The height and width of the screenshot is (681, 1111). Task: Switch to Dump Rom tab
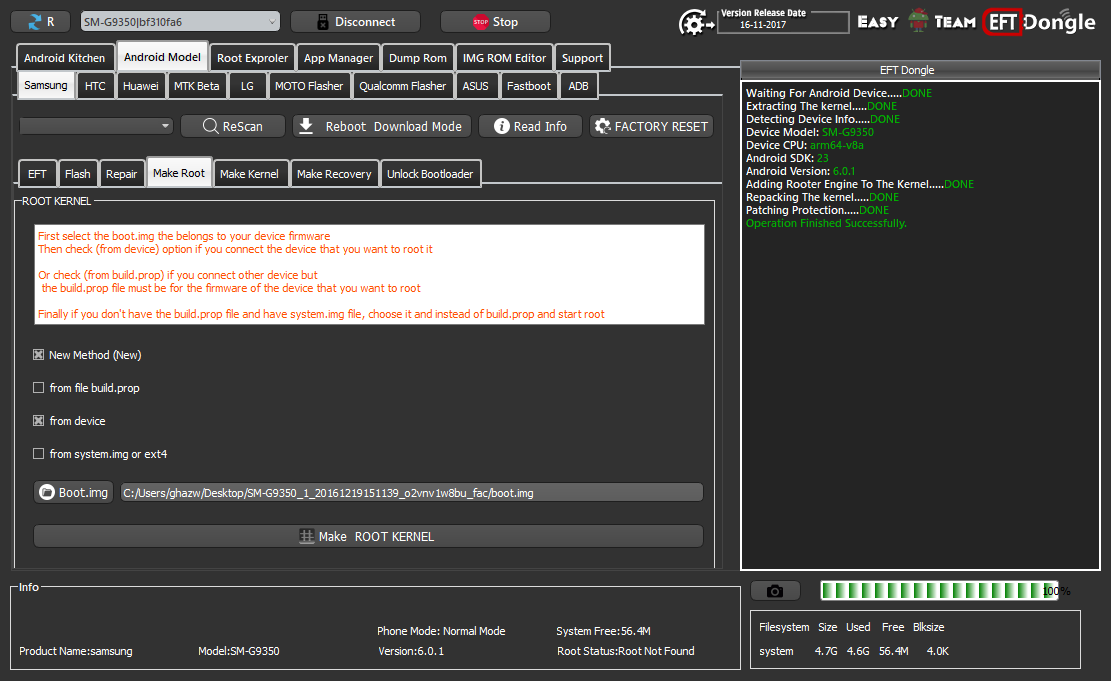pyautogui.click(x=417, y=58)
